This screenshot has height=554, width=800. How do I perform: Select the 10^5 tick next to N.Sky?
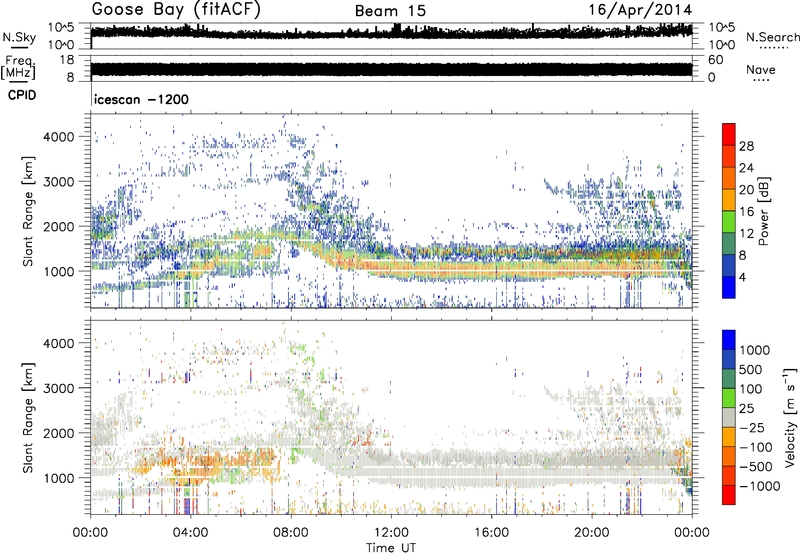61,28
